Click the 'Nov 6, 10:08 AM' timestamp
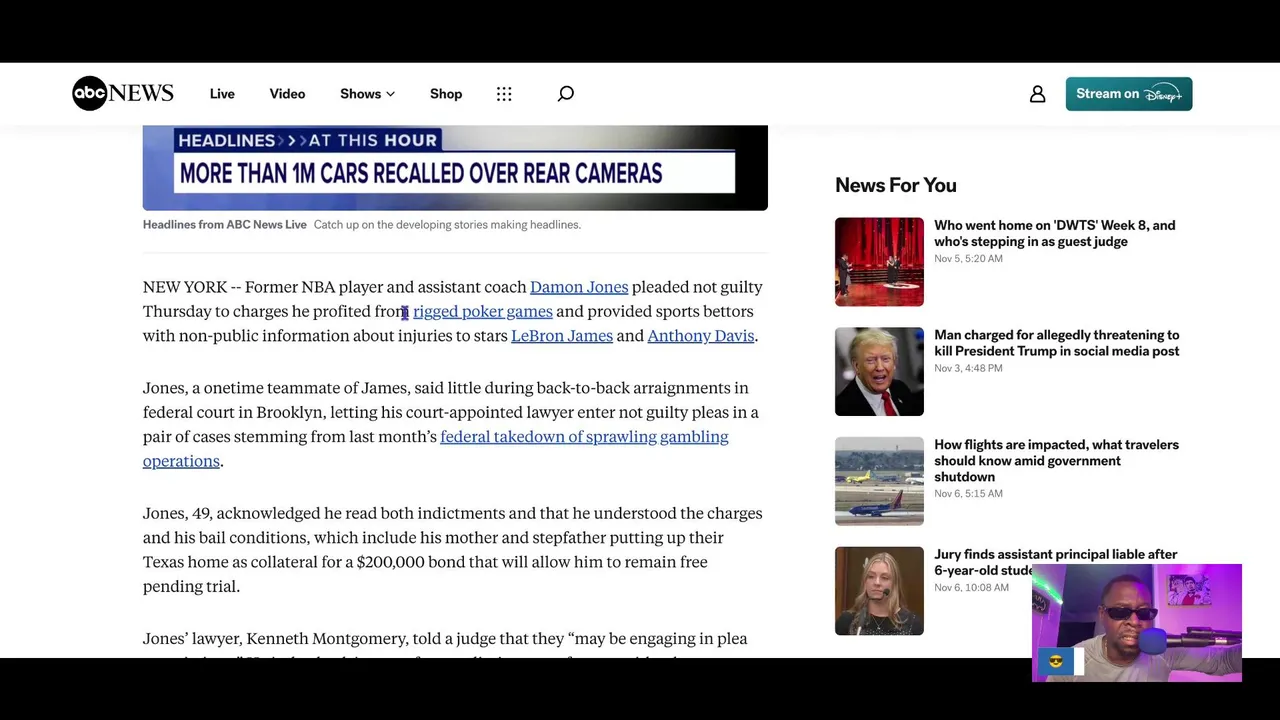This screenshot has width=1280, height=720. [971, 588]
